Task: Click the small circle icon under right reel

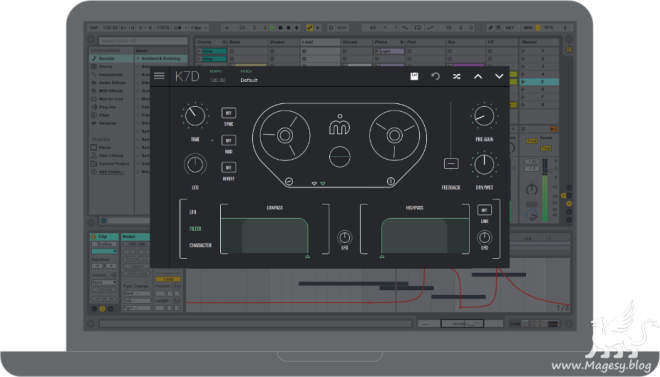Action: tap(391, 181)
